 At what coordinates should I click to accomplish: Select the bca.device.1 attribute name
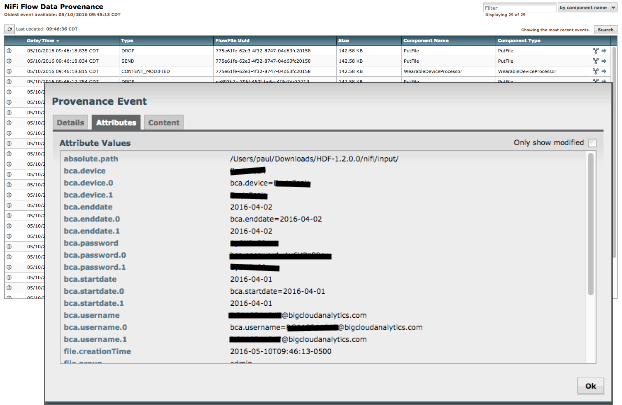(88, 195)
